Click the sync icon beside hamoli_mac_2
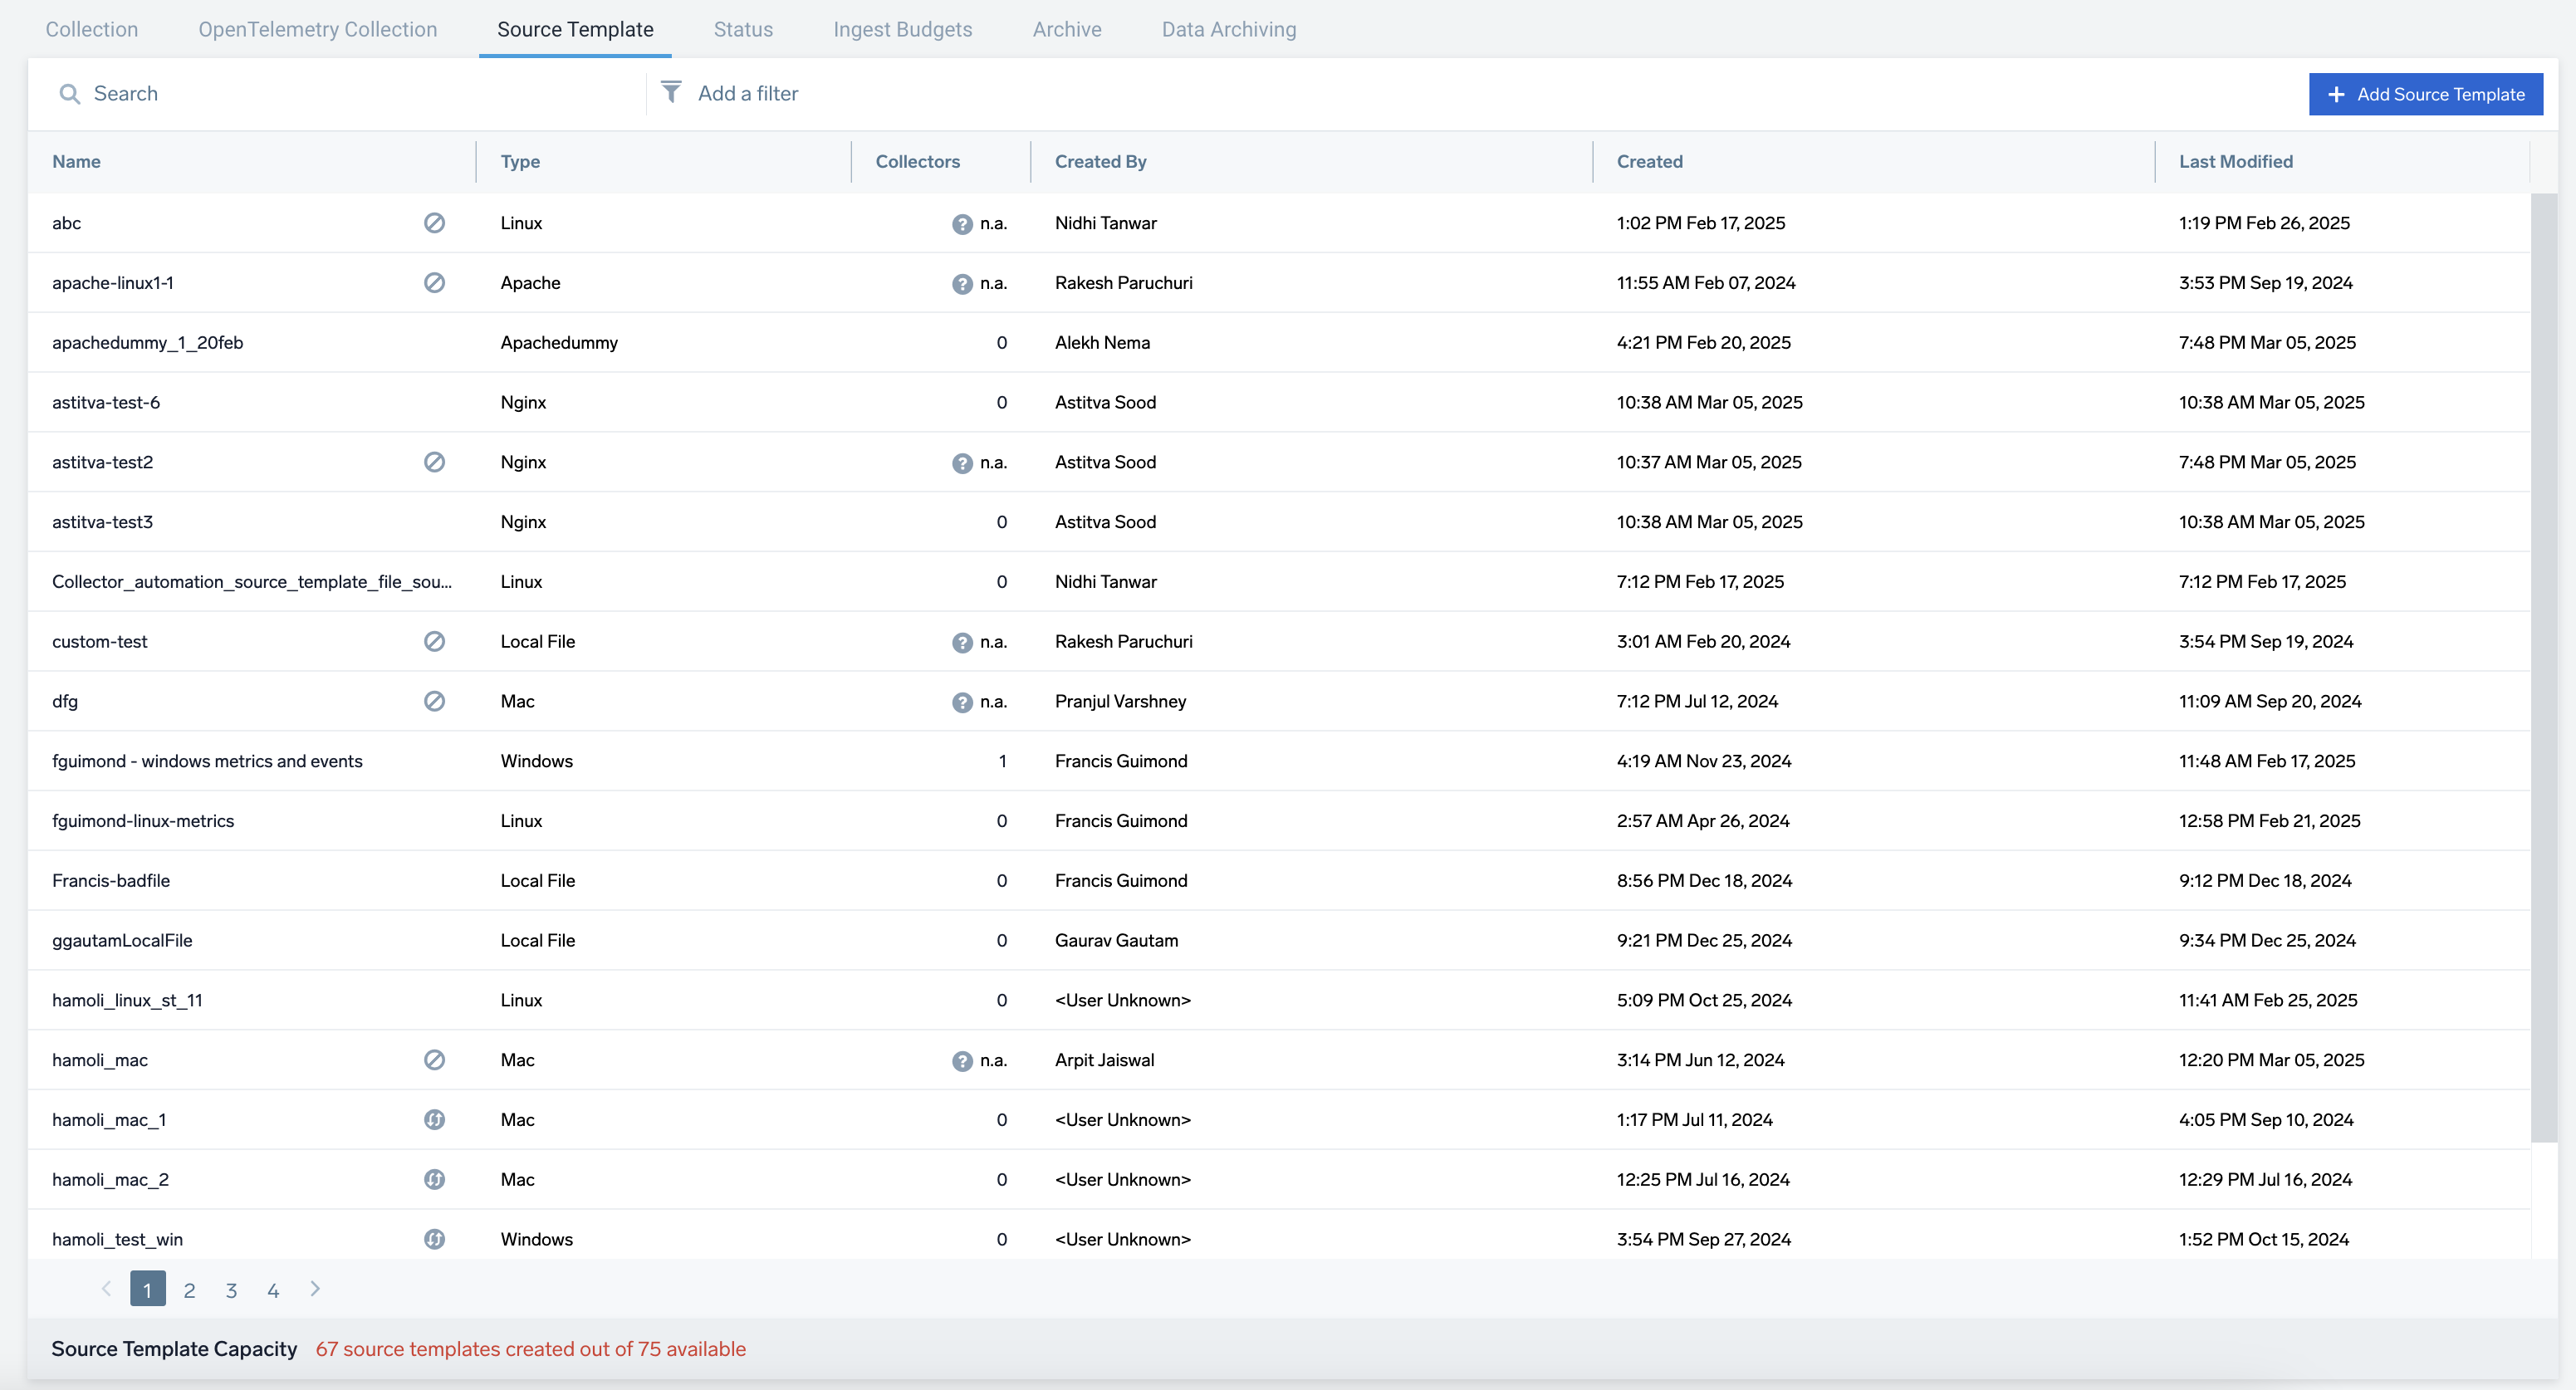Viewport: 2576px width, 1390px height. [435, 1180]
